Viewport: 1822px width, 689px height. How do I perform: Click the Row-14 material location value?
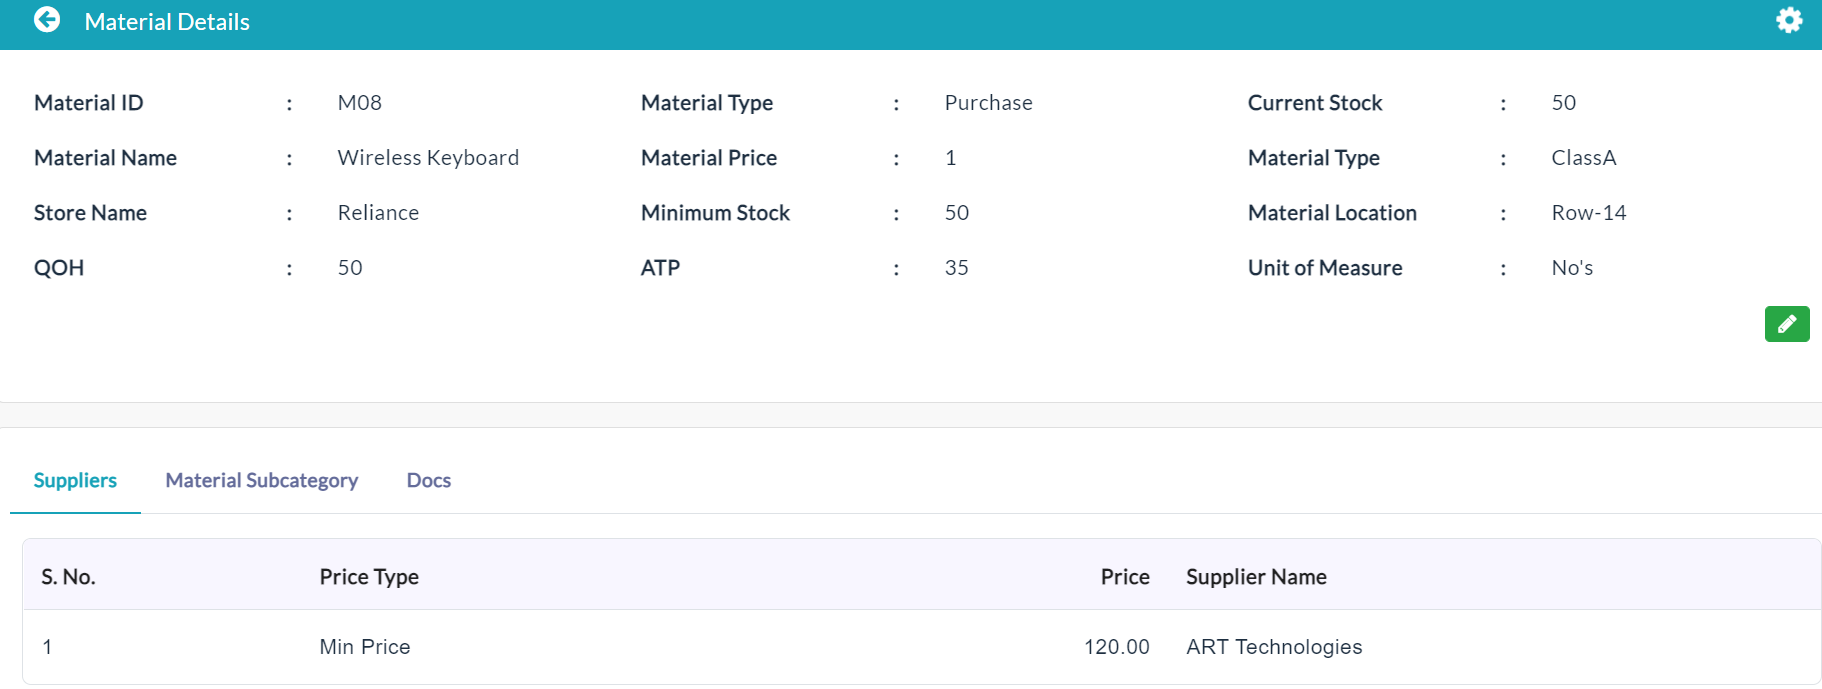click(x=1589, y=213)
